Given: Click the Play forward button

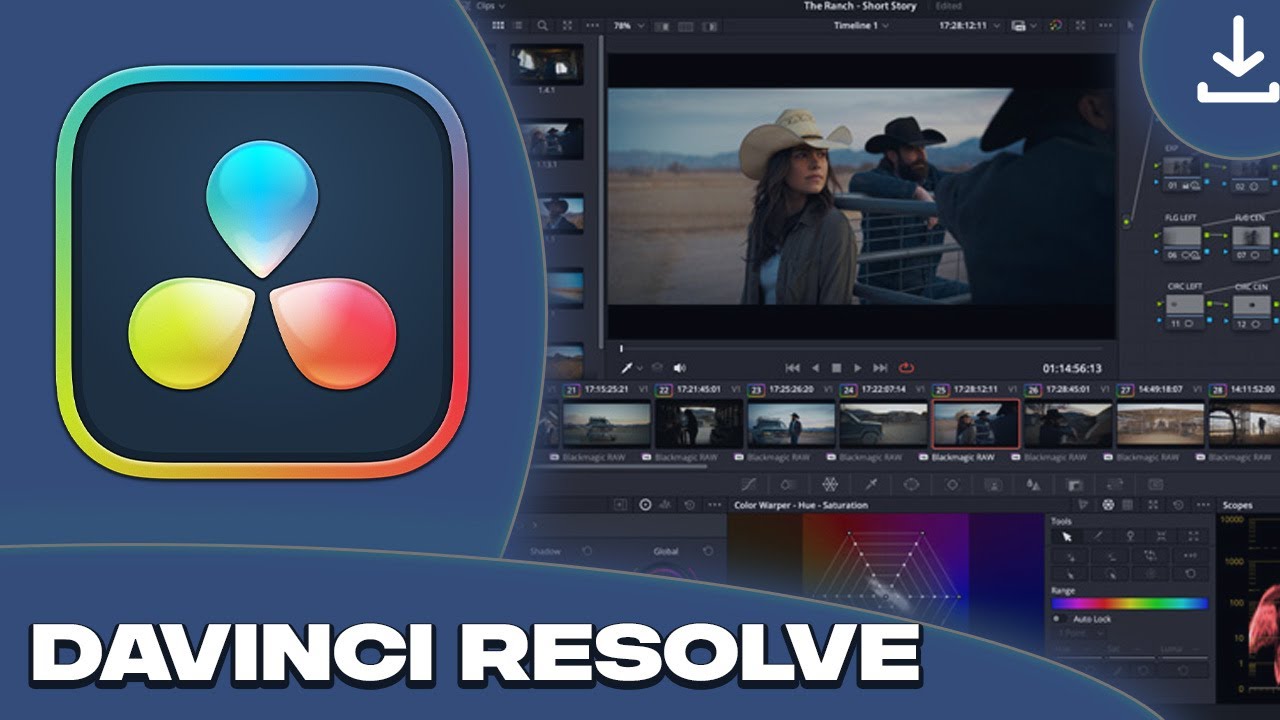Looking at the screenshot, I should tap(857, 368).
